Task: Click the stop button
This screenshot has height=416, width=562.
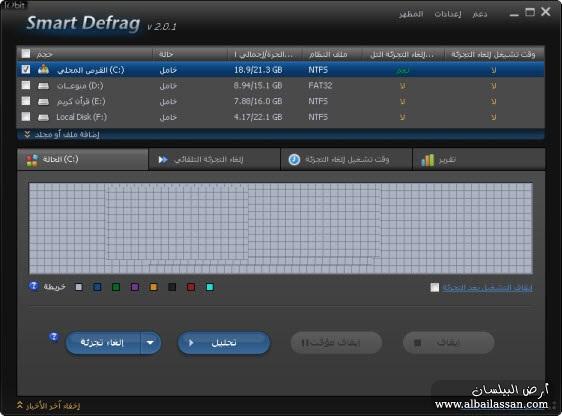Action: pos(449,343)
